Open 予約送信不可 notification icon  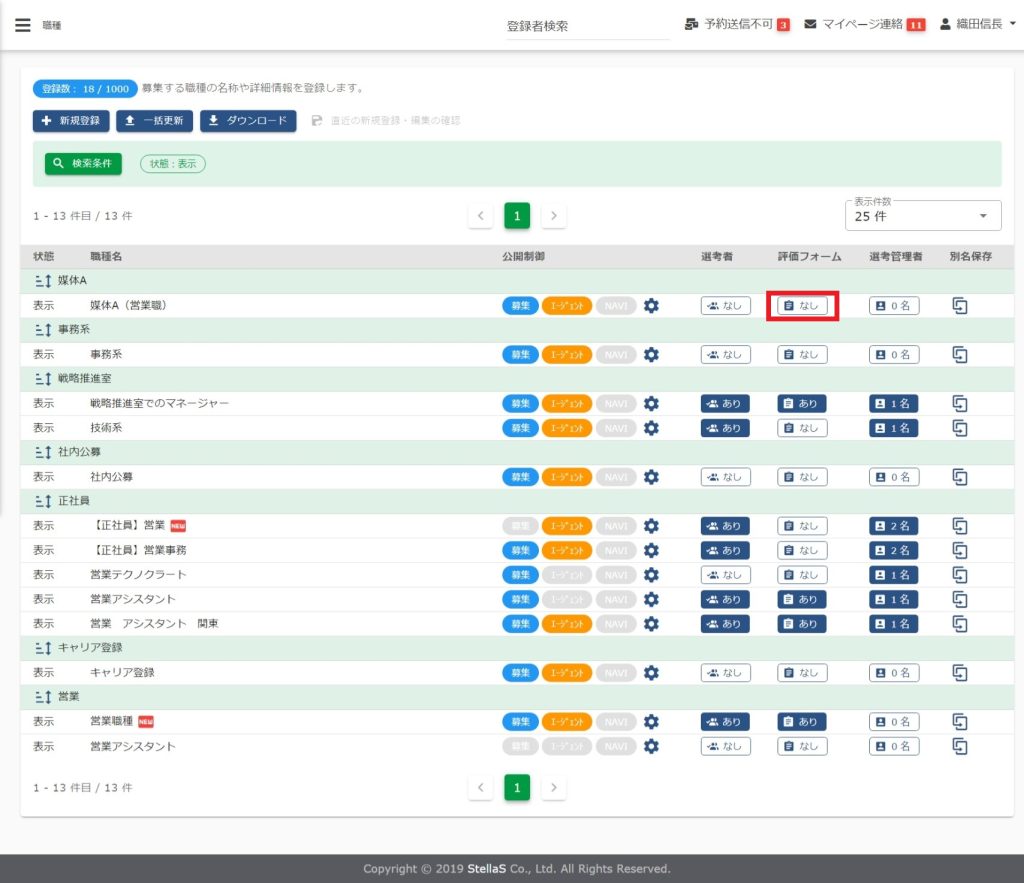[x=691, y=24]
